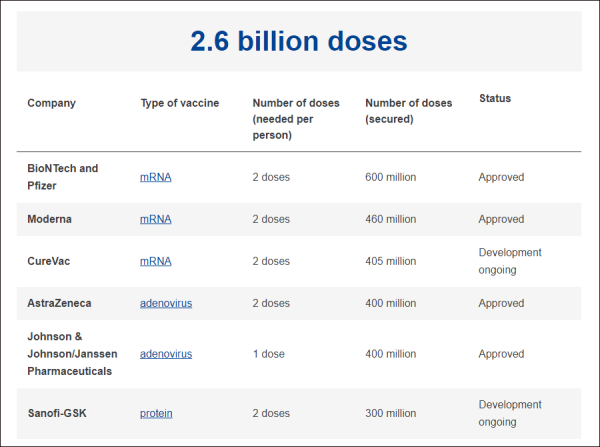
Task: Click CureVac's 'Development ongoing' status
Action: tap(510, 261)
